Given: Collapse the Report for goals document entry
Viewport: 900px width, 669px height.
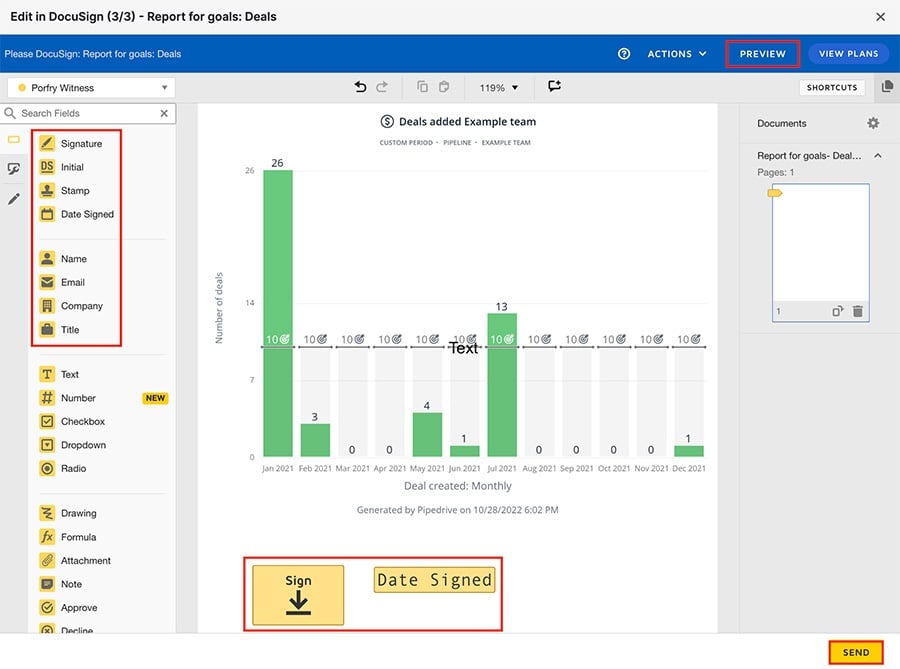Looking at the screenshot, I should [x=877, y=155].
